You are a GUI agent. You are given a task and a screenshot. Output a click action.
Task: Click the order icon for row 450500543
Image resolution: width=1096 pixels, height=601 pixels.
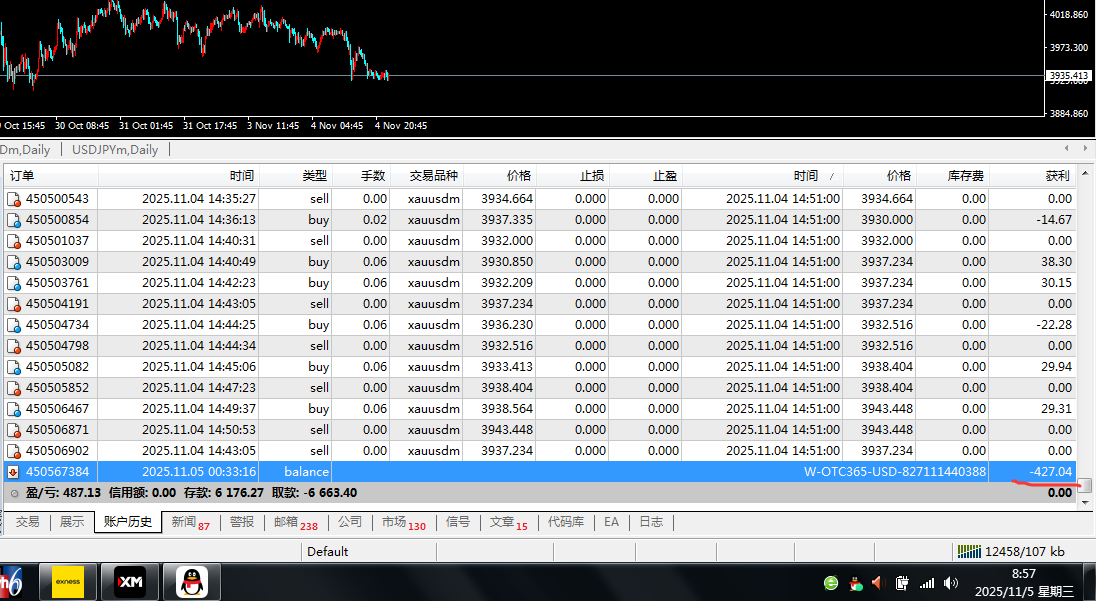(x=13, y=199)
